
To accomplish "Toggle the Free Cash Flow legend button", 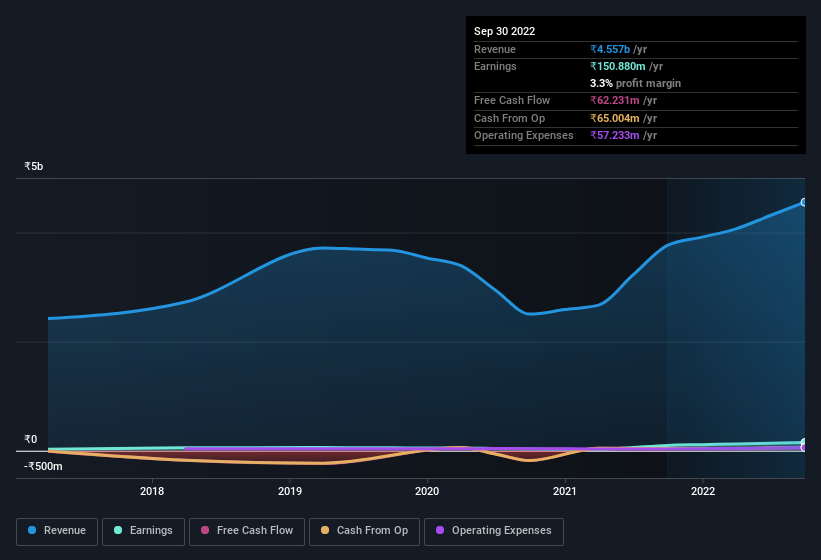I will click(247, 531).
